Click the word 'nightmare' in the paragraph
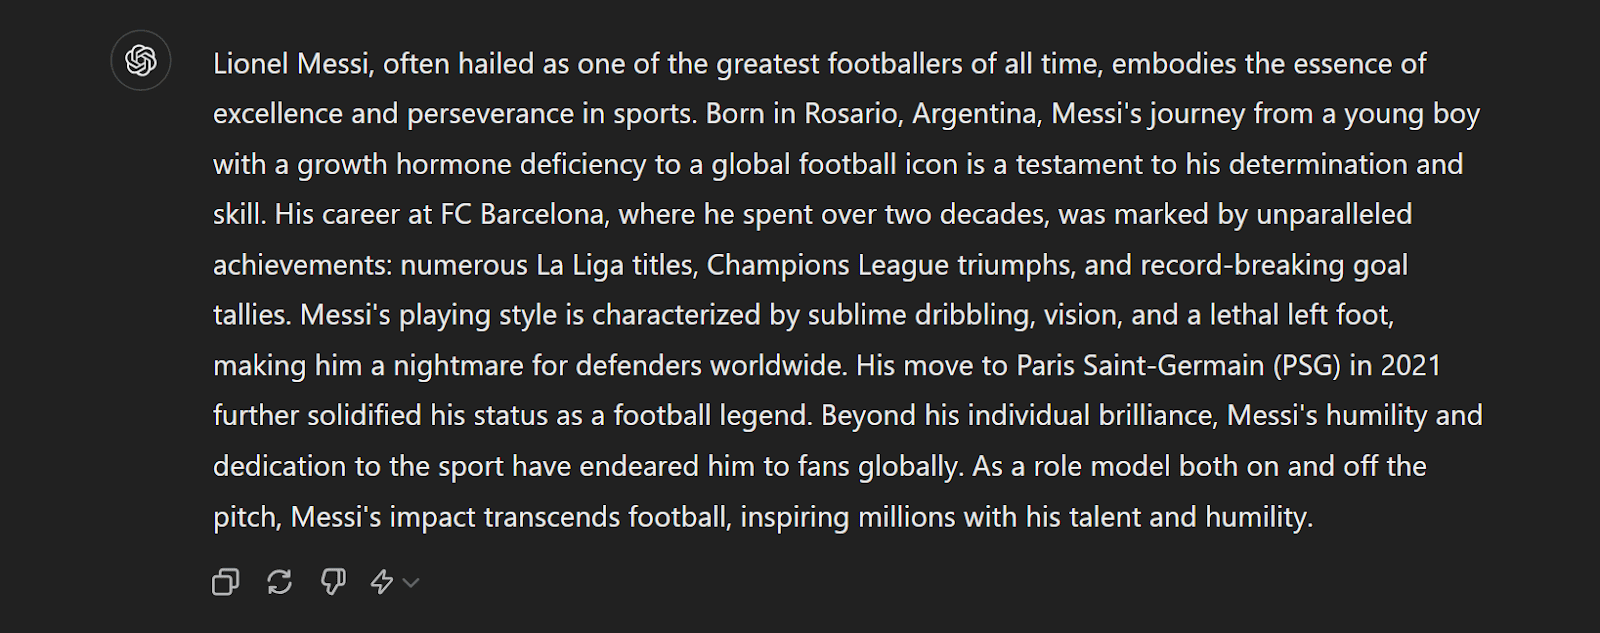This screenshot has height=633, width=1600. 459,366
